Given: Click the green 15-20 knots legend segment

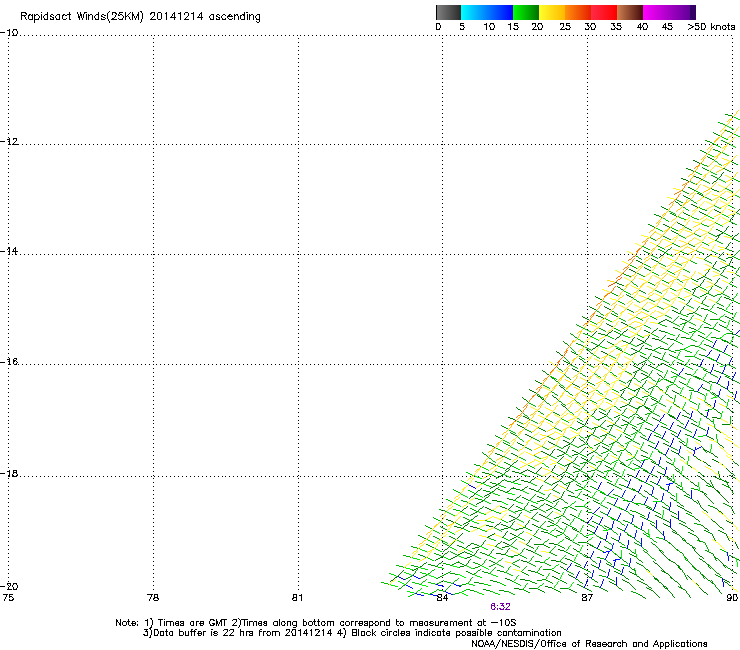Looking at the screenshot, I should click(526, 12).
